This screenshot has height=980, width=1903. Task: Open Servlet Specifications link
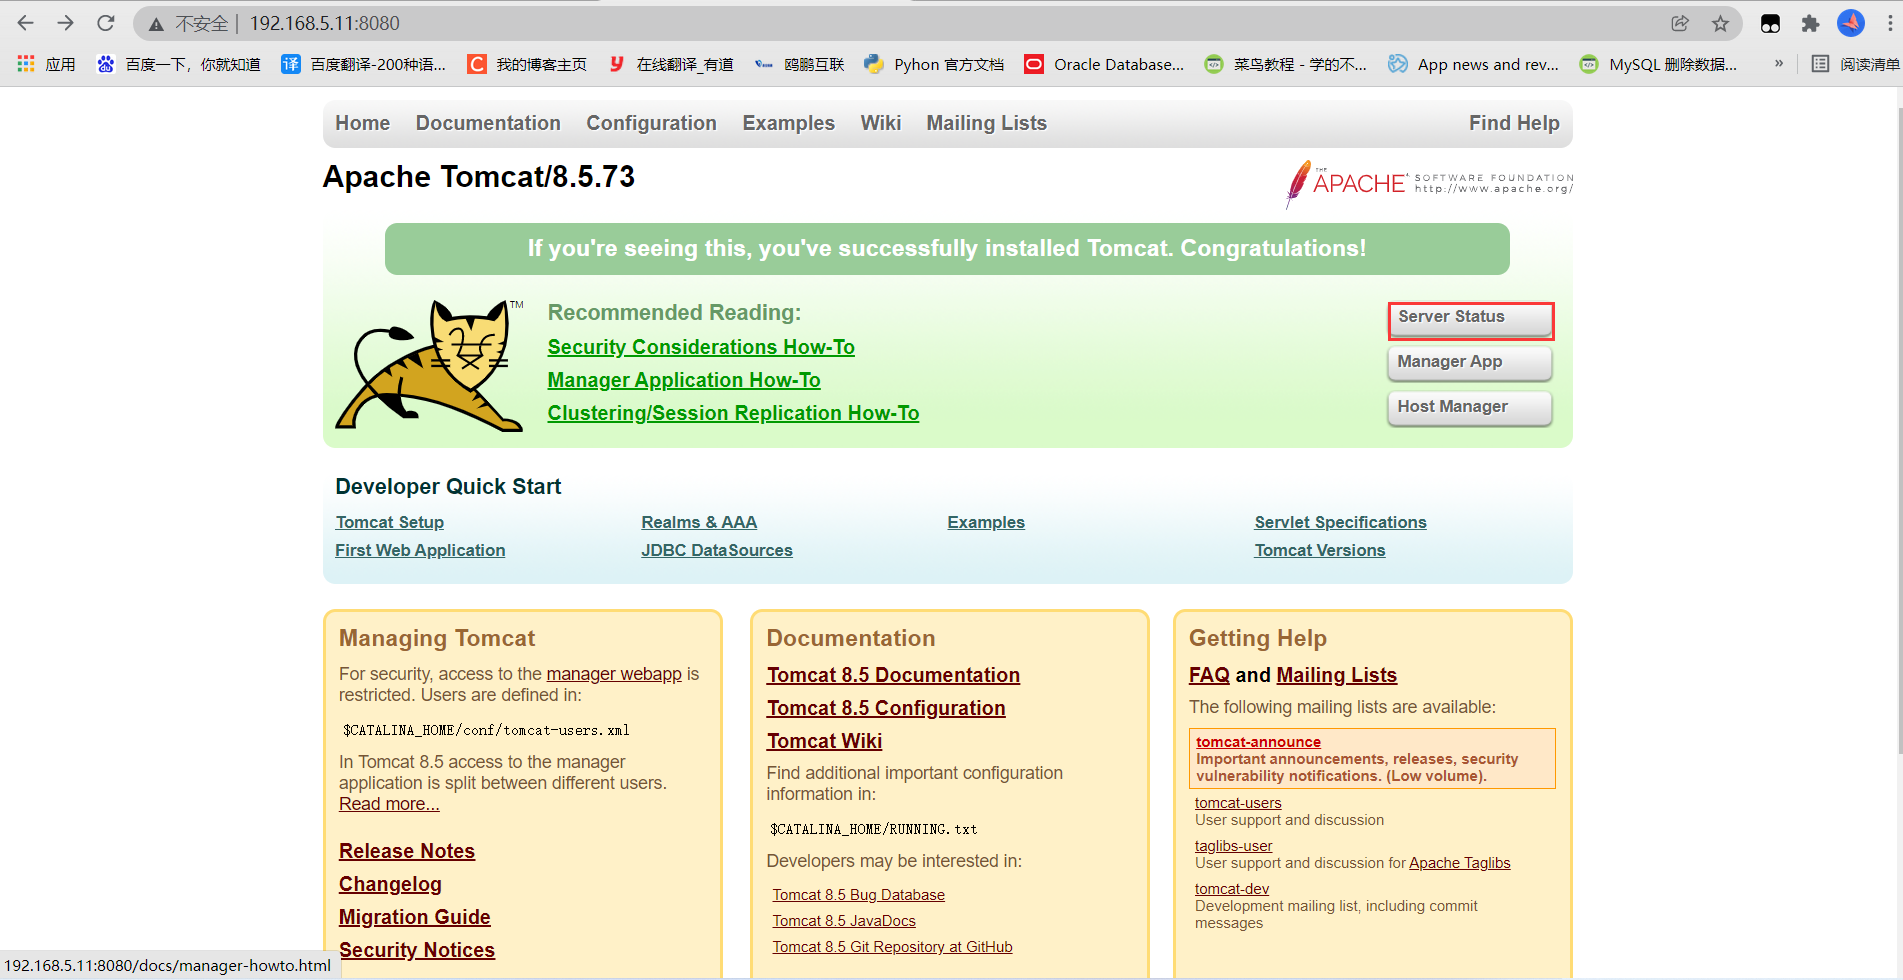[x=1341, y=522]
